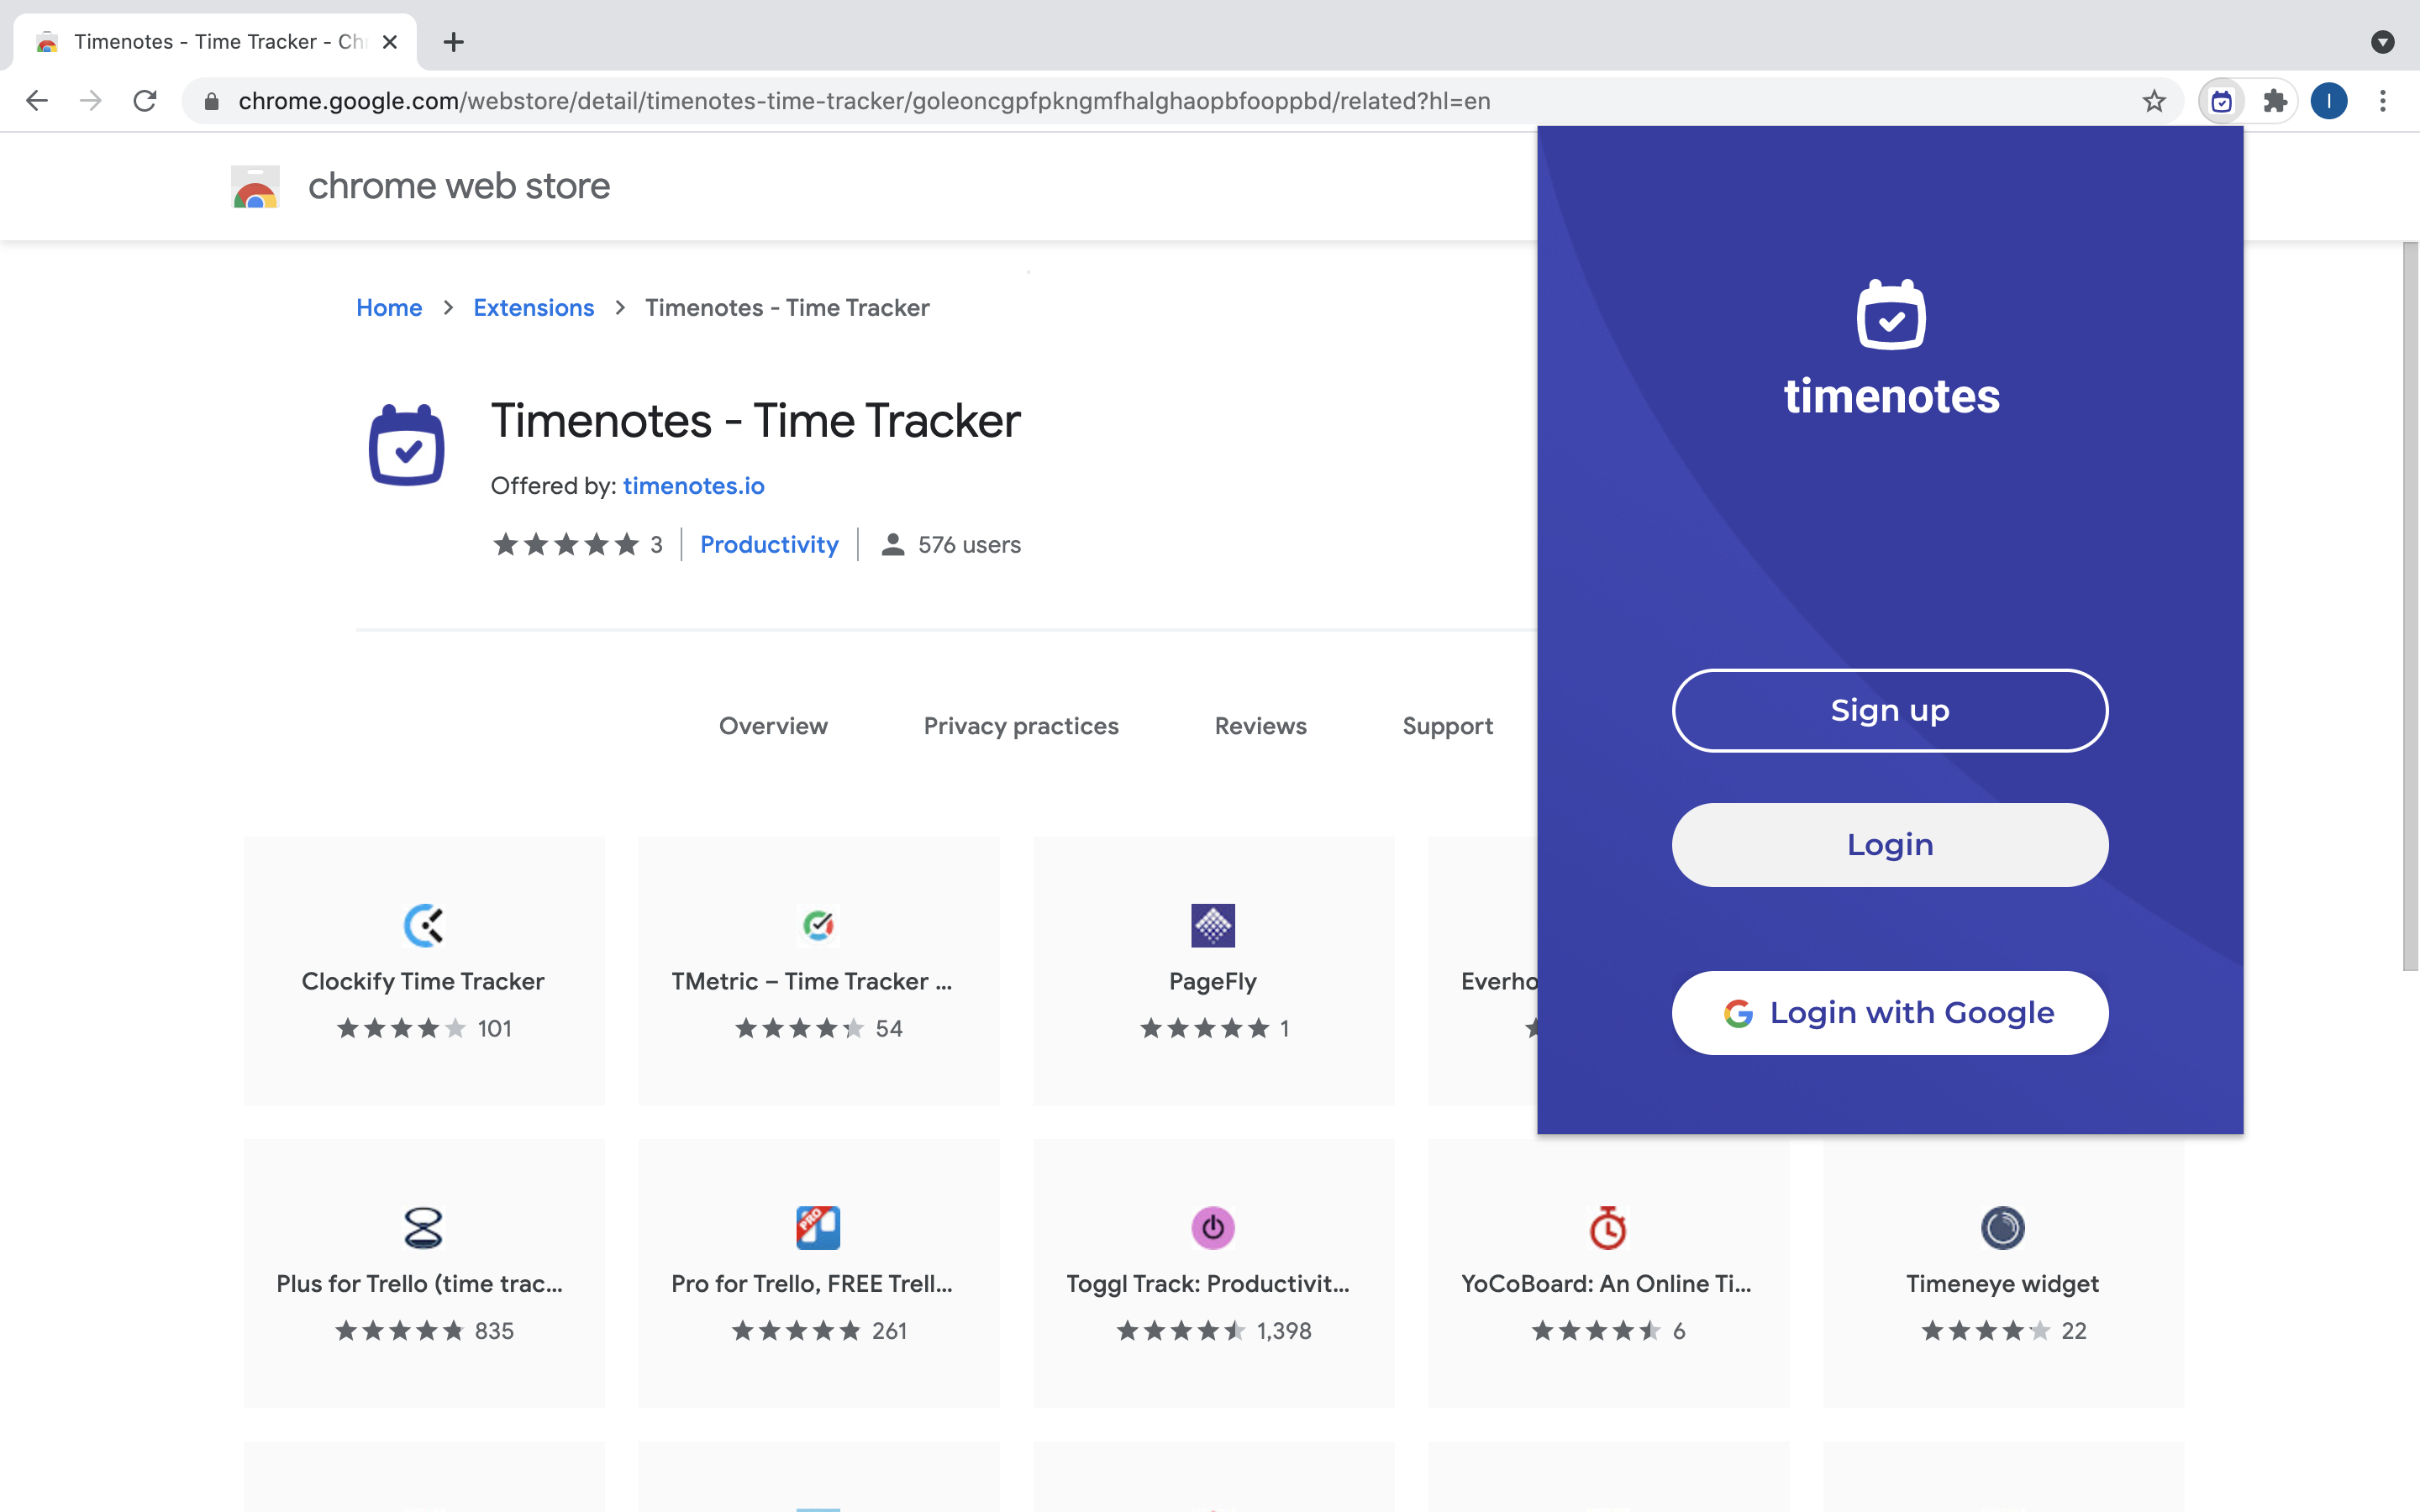Switch to the Overview tab
Viewport: 2420px width, 1512px height.
(773, 726)
